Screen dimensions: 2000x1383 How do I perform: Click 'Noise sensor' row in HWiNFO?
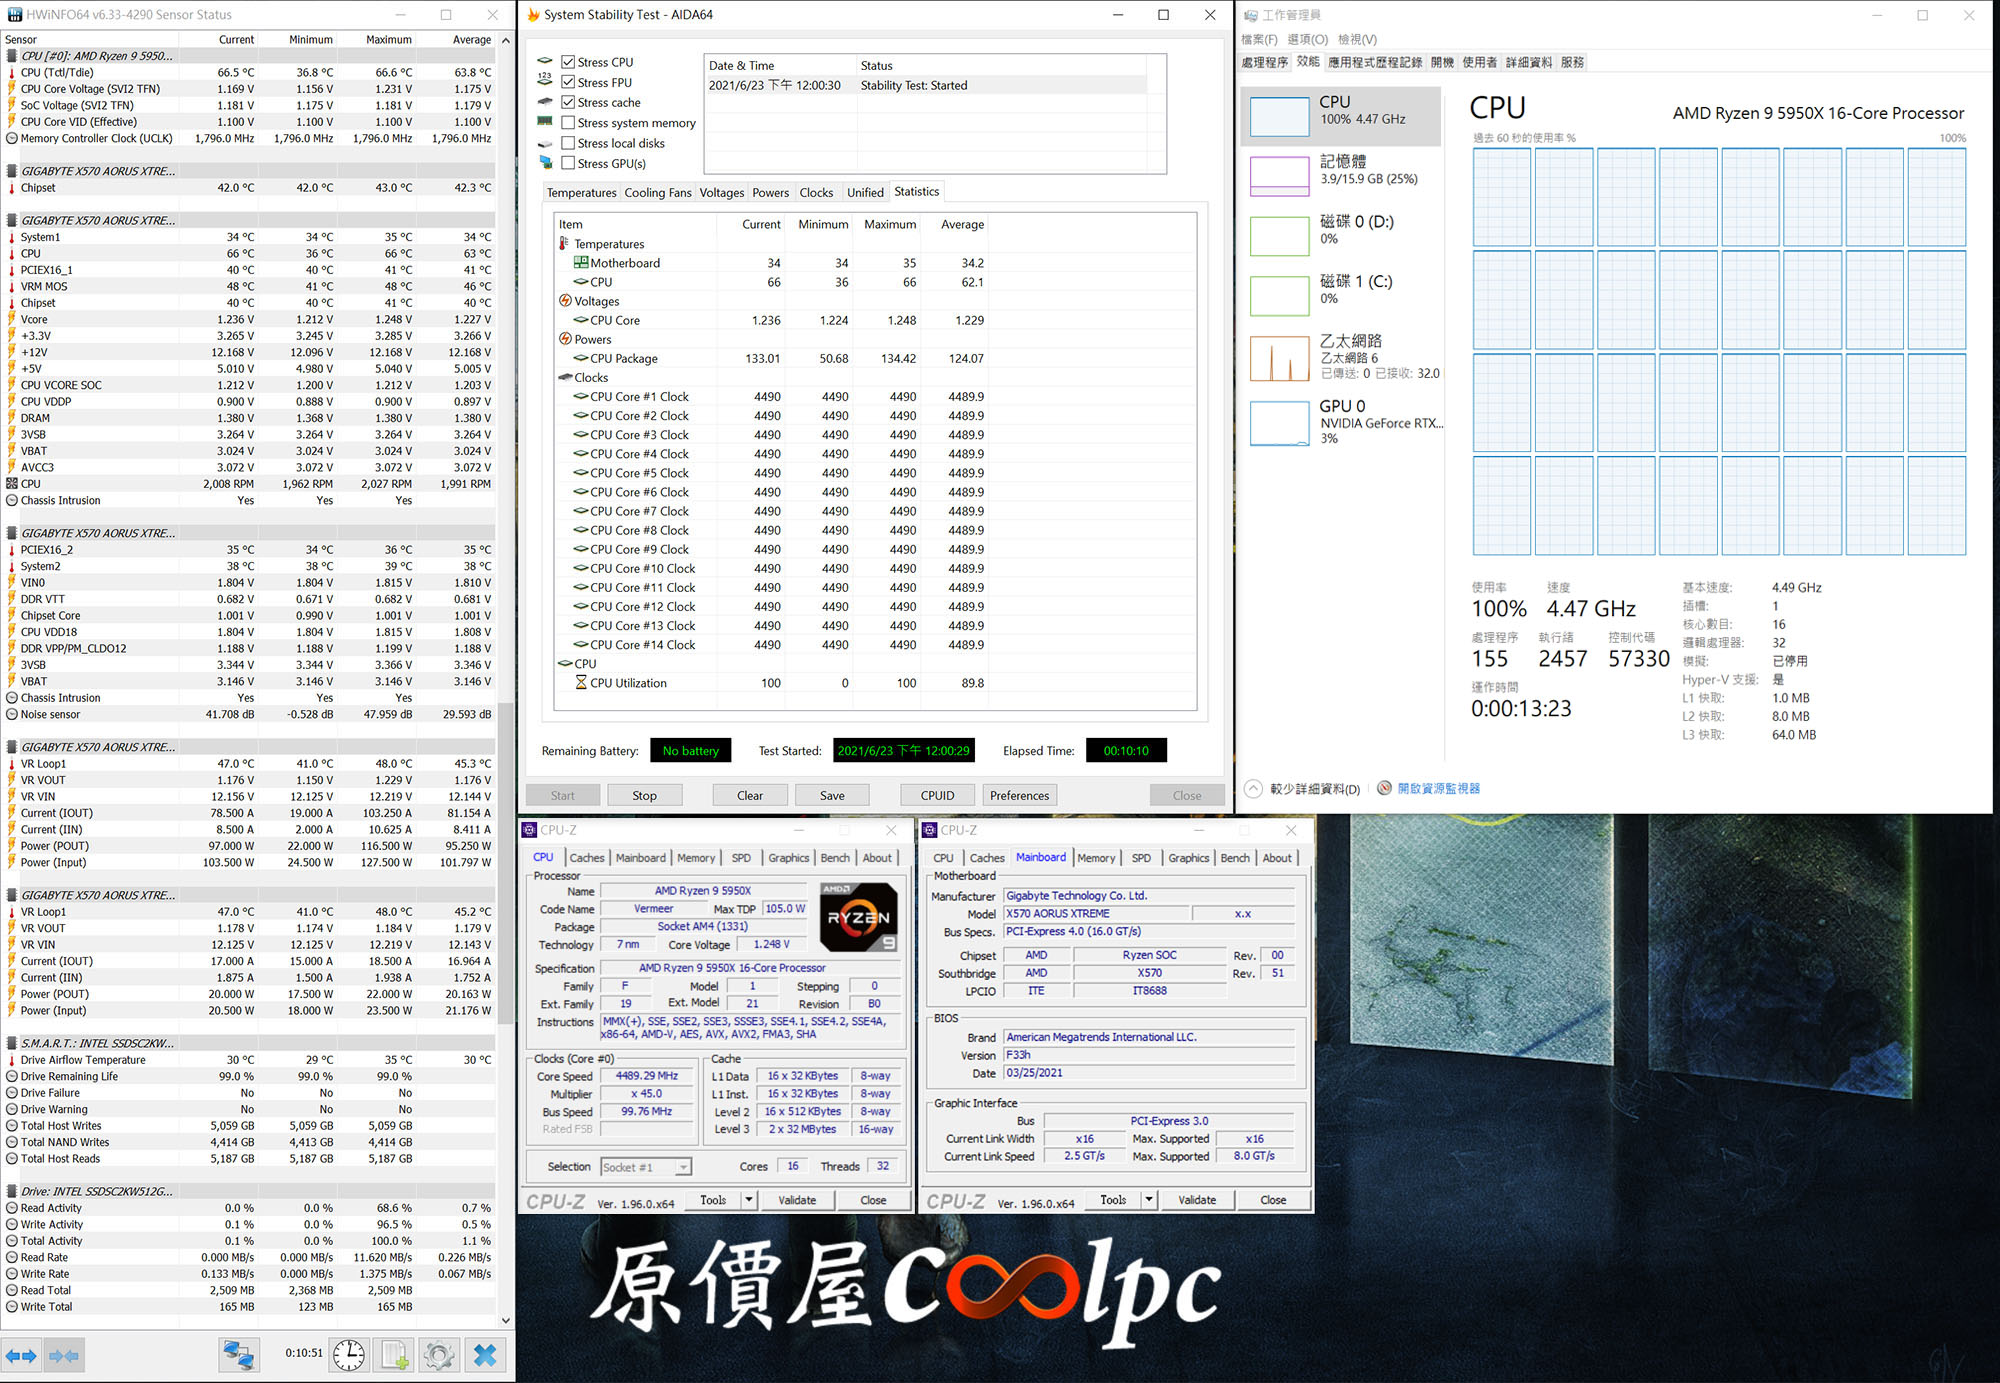tap(250, 714)
